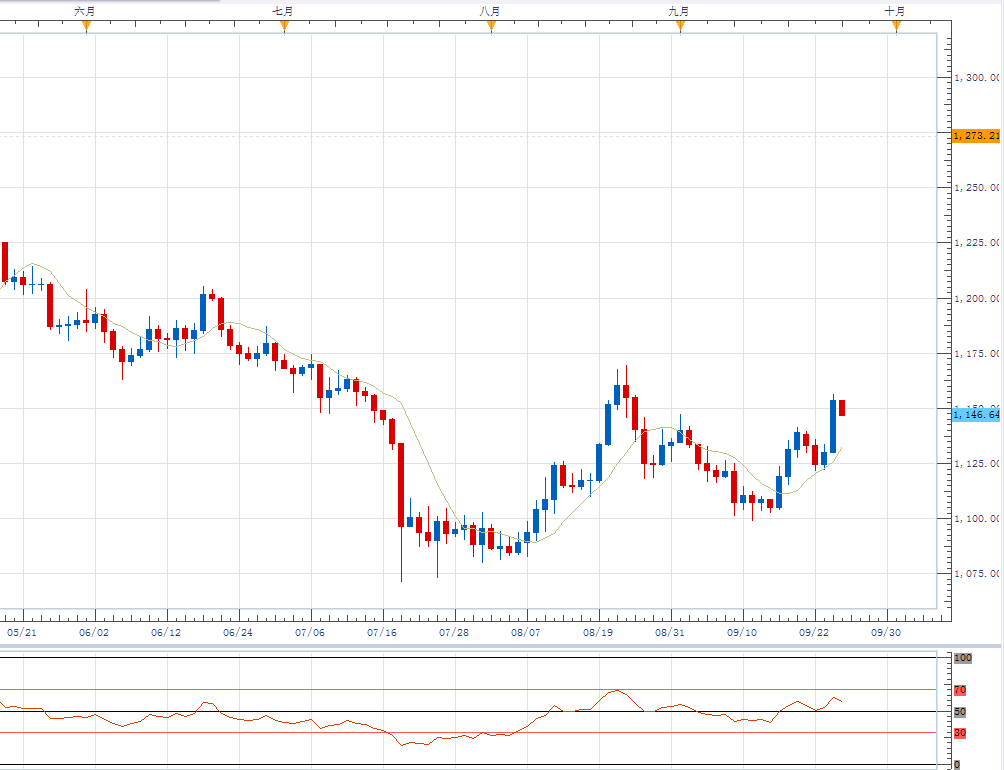Click the orange marker under 八月

[x=491, y=26]
